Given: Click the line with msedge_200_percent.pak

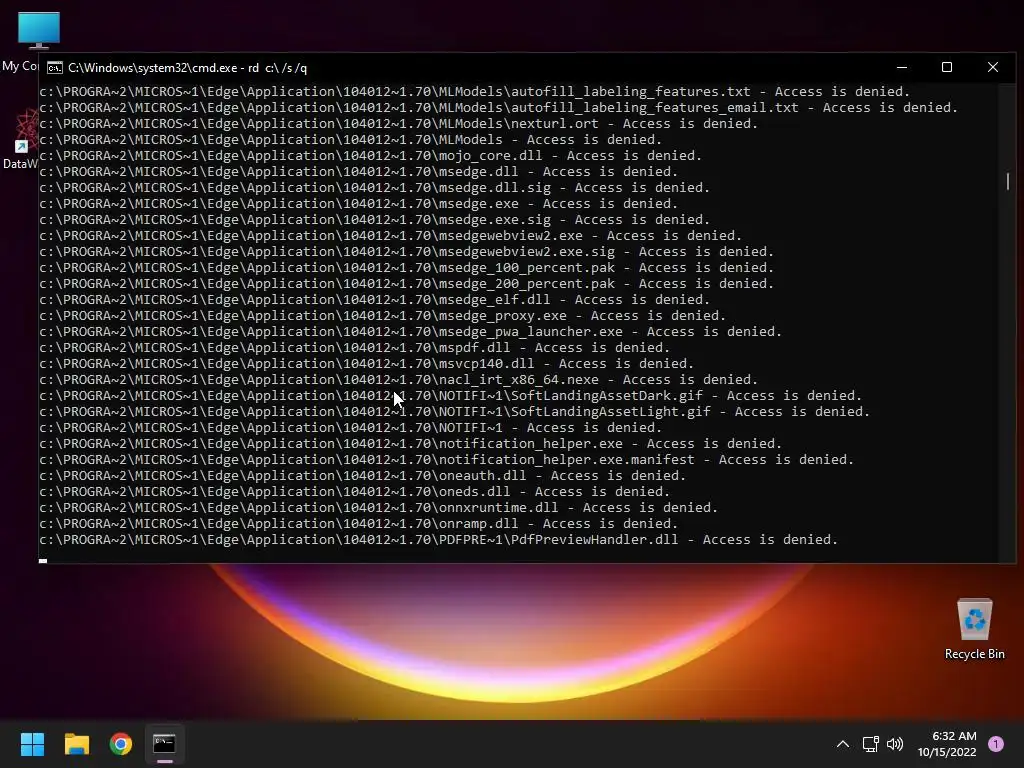Looking at the screenshot, I should [x=406, y=283].
